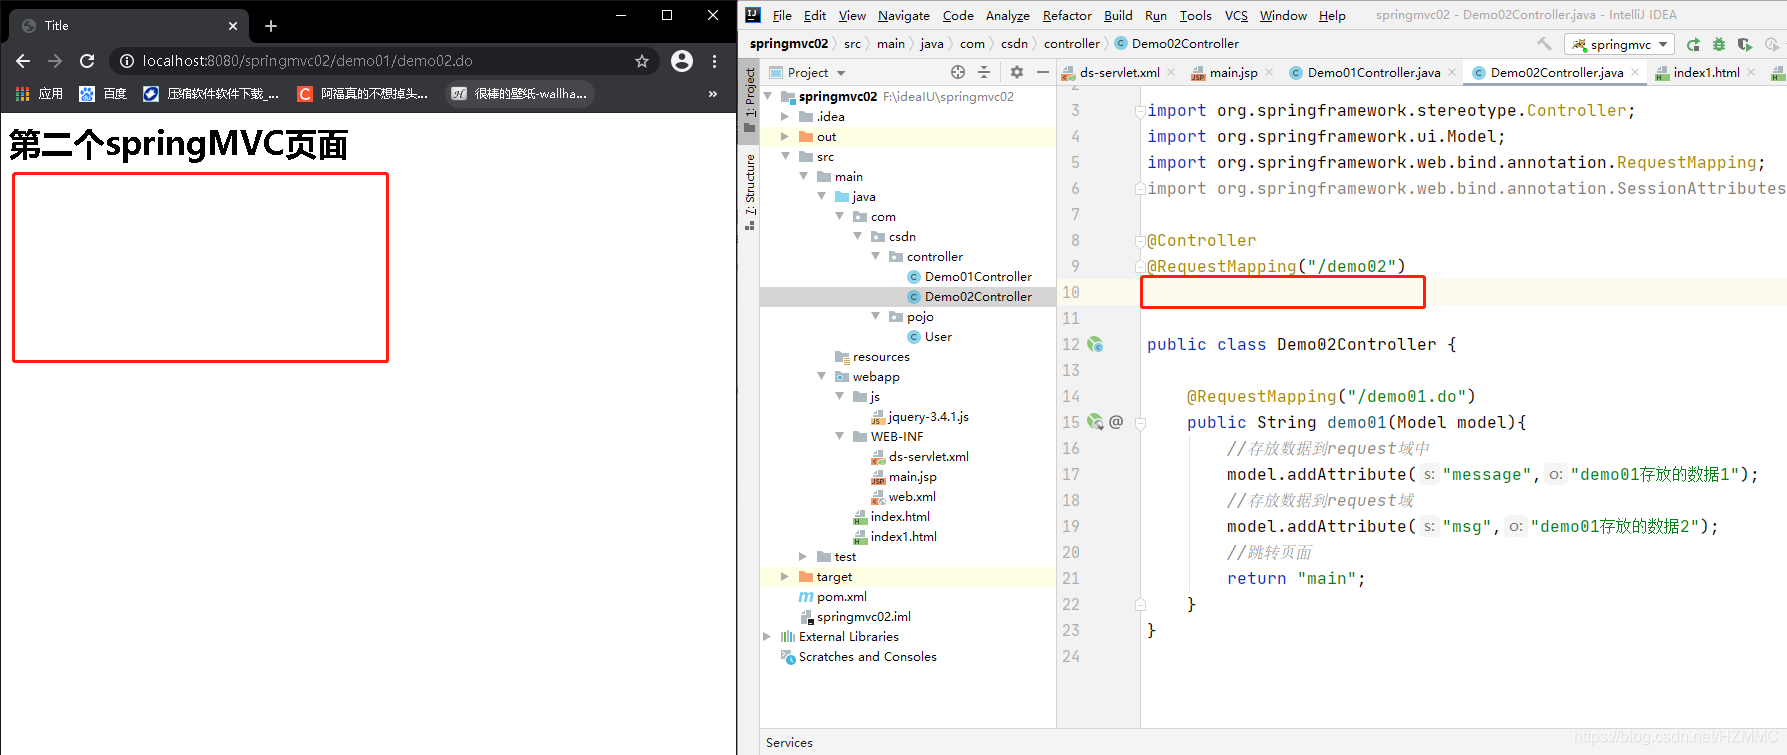Close the Demo01Controller.java editor tab
The height and width of the screenshot is (755, 1787).
pyautogui.click(x=1452, y=72)
